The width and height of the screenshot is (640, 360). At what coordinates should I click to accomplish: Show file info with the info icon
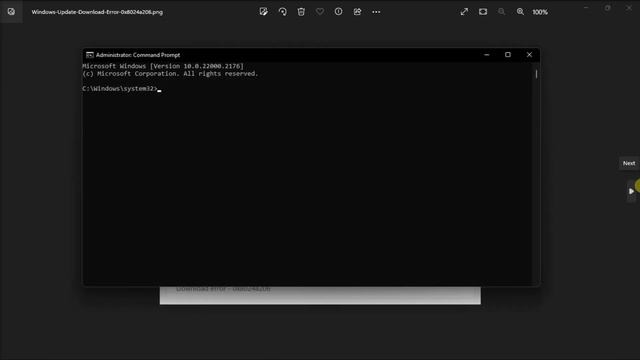coord(338,12)
